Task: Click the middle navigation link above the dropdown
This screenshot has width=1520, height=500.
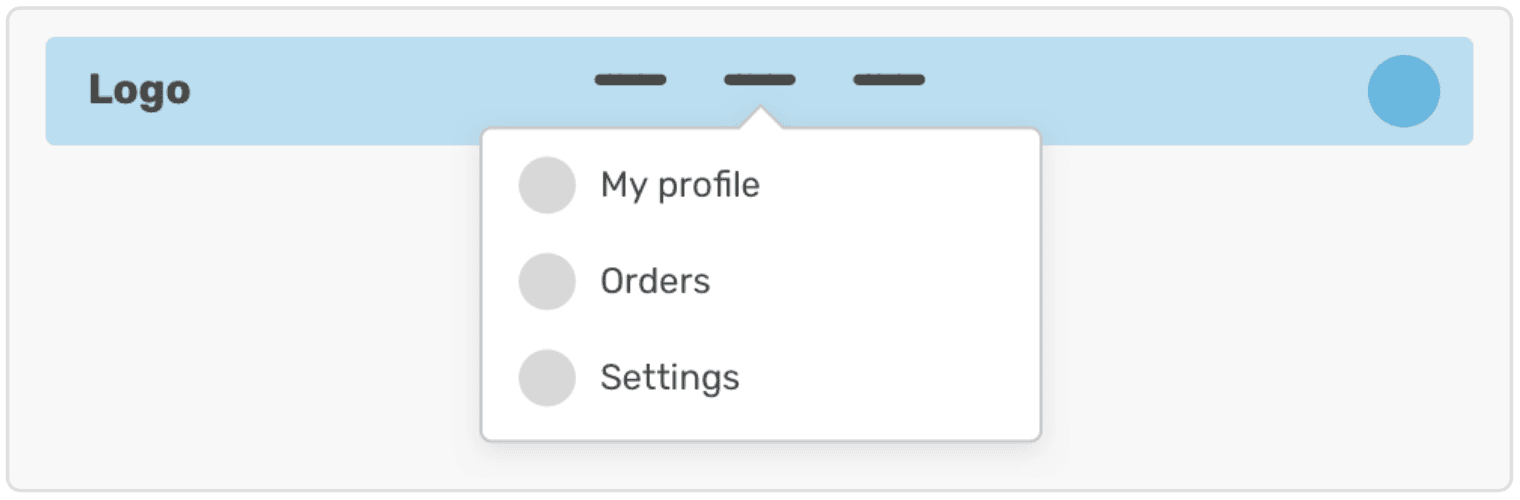Action: pyautogui.click(x=760, y=80)
